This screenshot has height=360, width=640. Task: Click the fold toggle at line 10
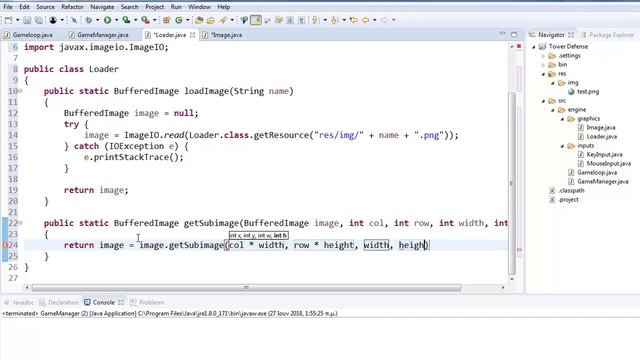tap(20, 91)
